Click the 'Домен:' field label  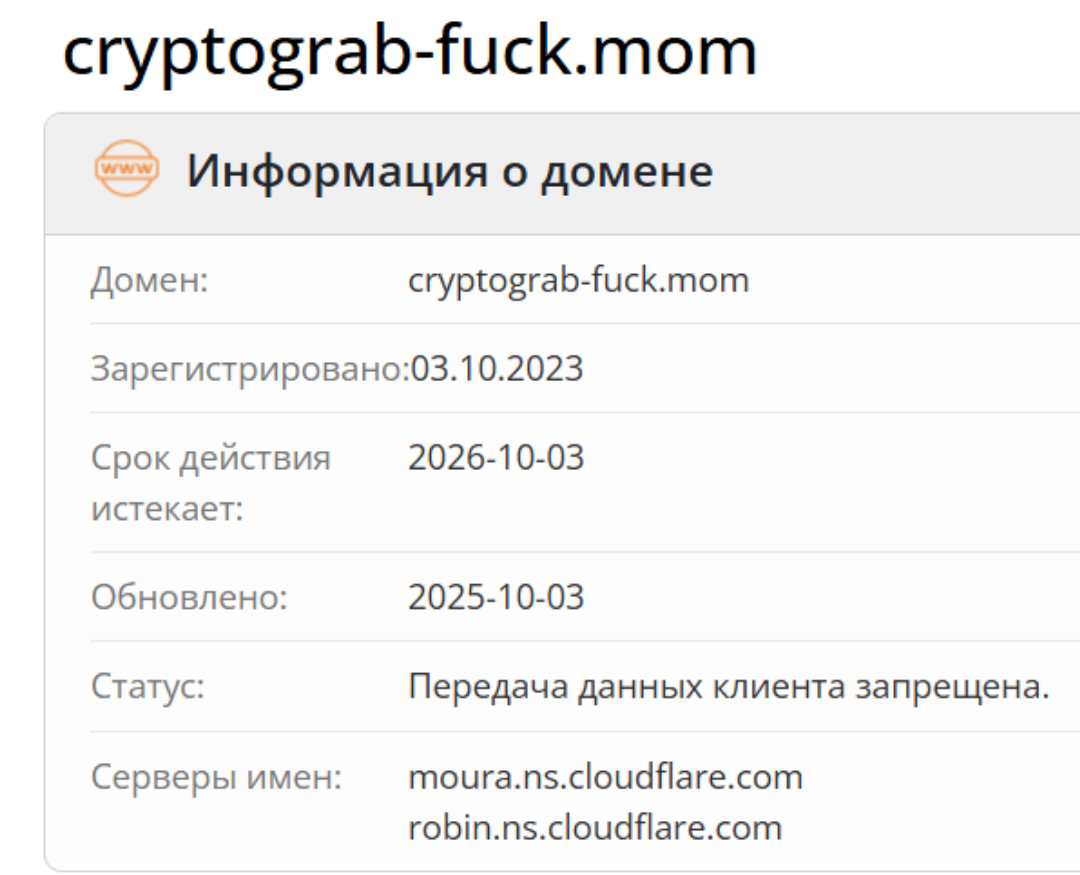coord(149,281)
